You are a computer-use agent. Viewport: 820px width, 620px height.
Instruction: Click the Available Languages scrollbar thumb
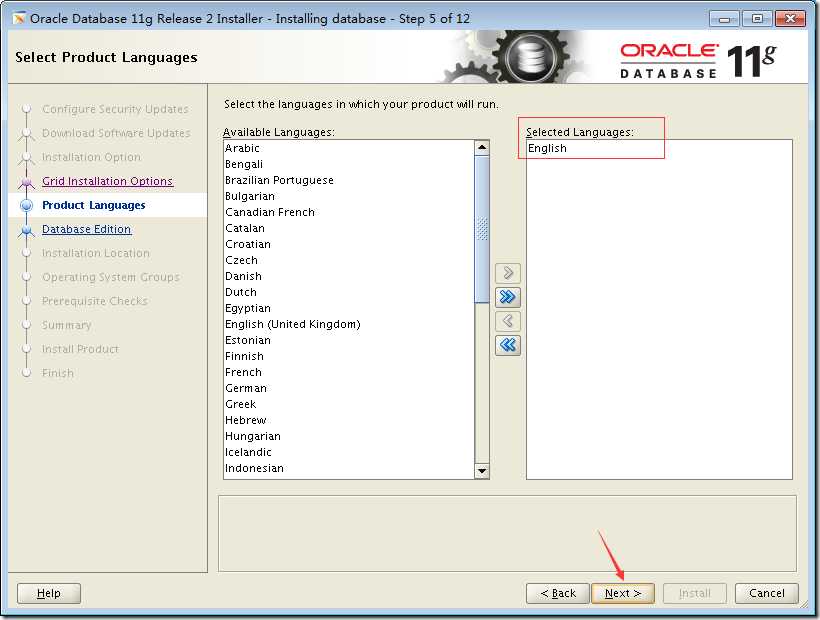pyautogui.click(x=482, y=229)
